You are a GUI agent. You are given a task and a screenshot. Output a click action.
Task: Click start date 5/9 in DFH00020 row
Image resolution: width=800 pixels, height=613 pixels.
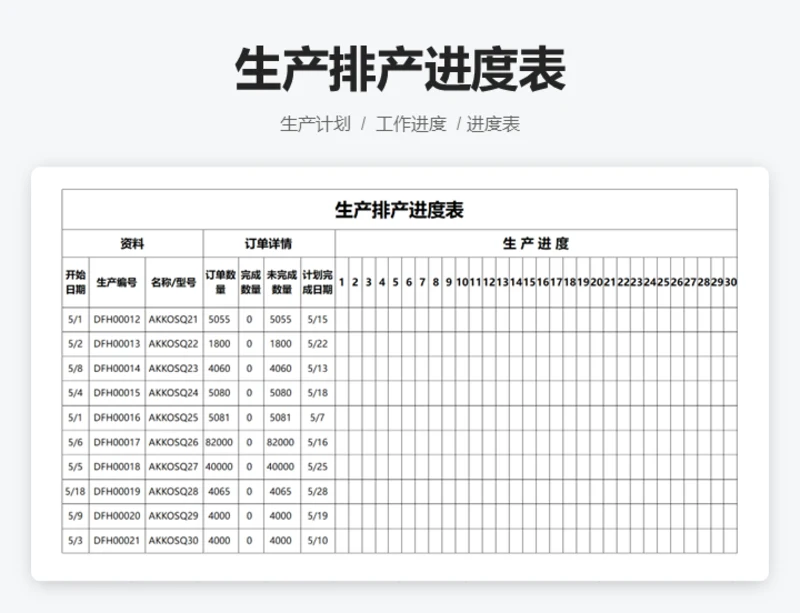point(75,516)
